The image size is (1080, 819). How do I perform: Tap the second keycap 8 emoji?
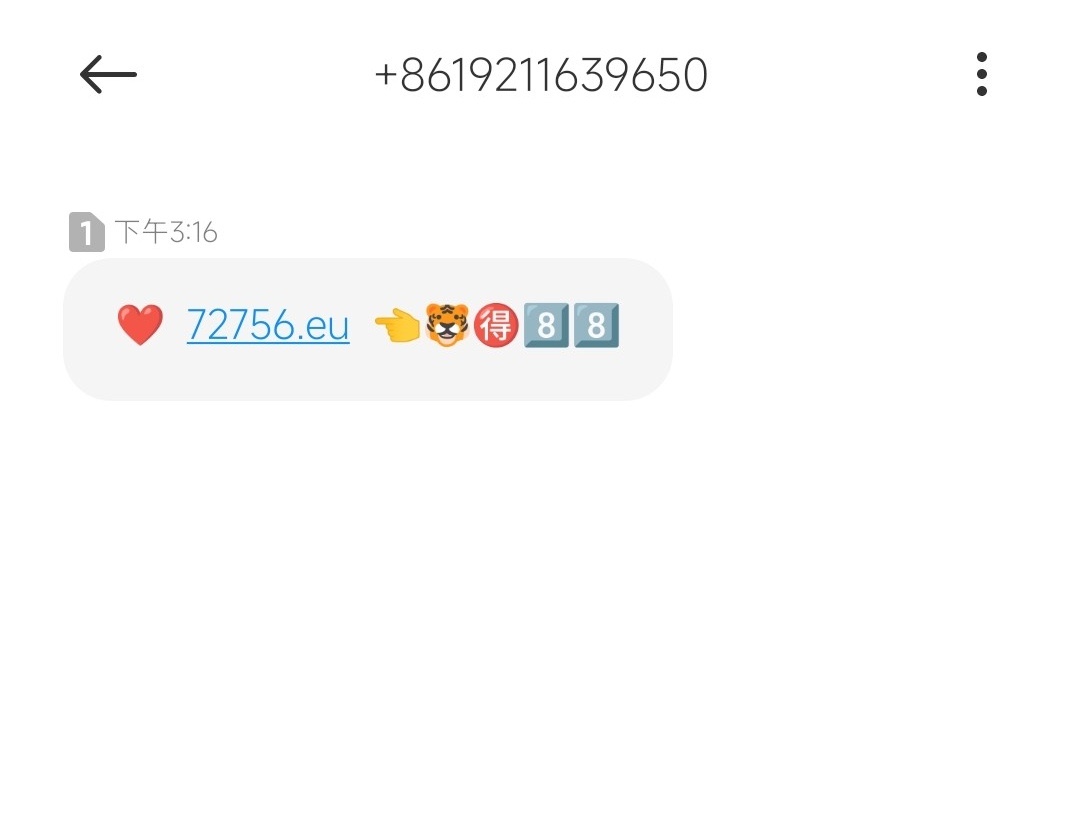click(x=596, y=325)
